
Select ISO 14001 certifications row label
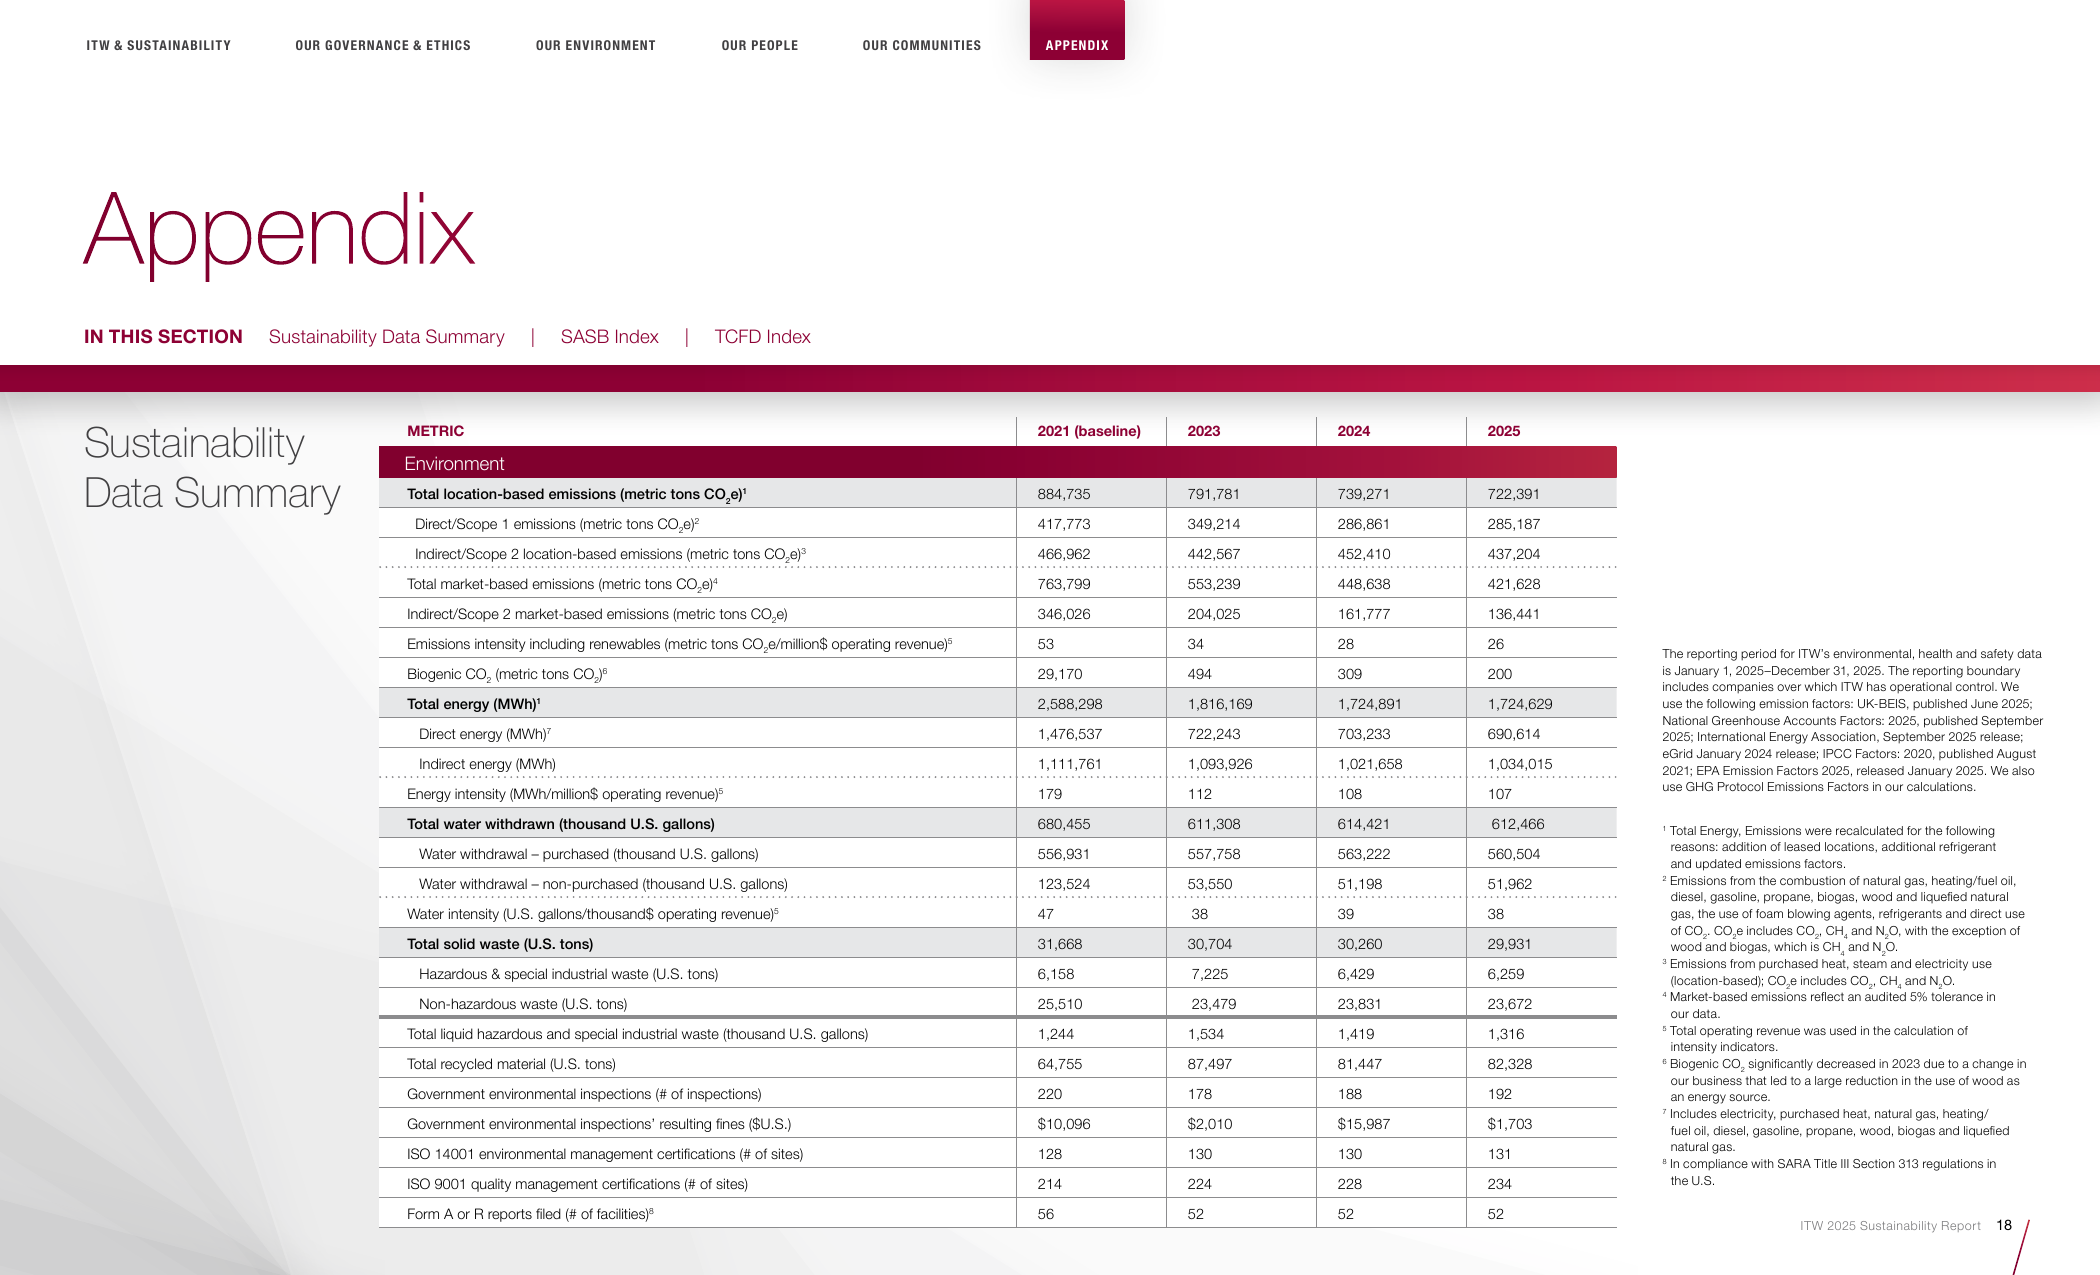(x=605, y=1154)
